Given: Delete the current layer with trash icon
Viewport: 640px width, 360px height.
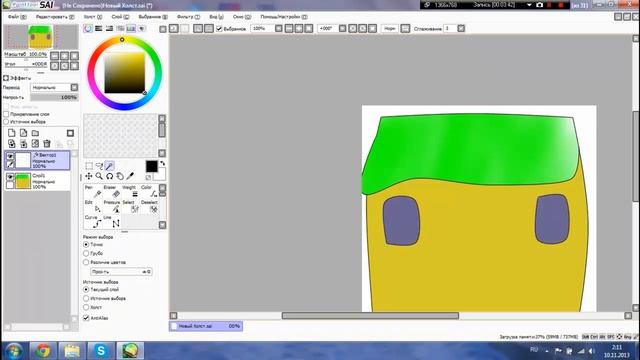Looking at the screenshot, I should (47, 143).
